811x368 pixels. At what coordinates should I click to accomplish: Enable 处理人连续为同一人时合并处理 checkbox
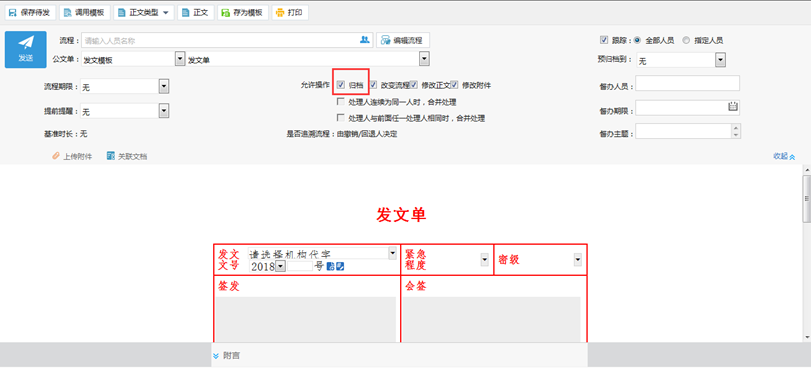(340, 102)
